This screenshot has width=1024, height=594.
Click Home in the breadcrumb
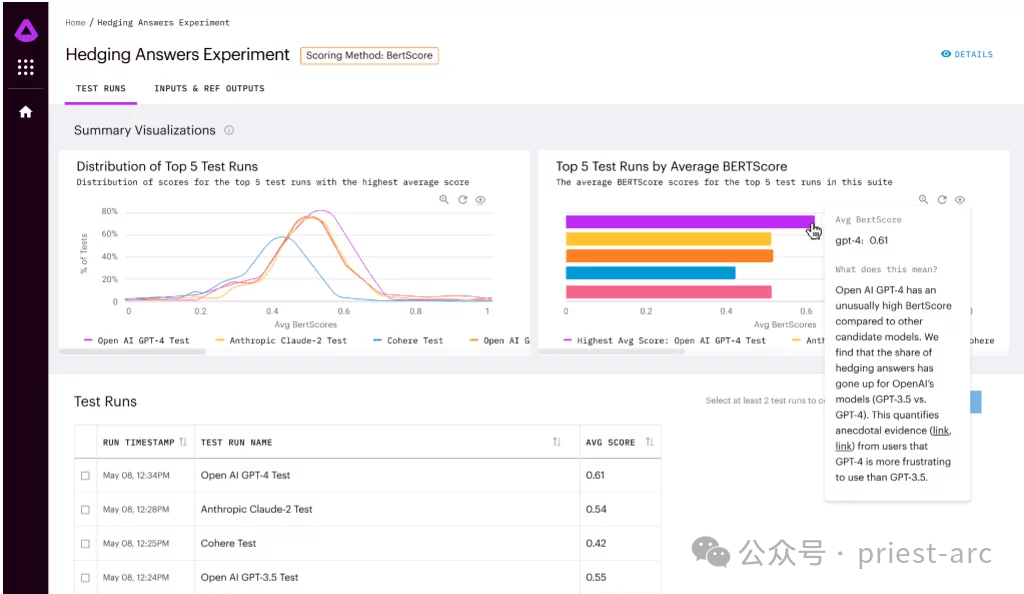[75, 22]
